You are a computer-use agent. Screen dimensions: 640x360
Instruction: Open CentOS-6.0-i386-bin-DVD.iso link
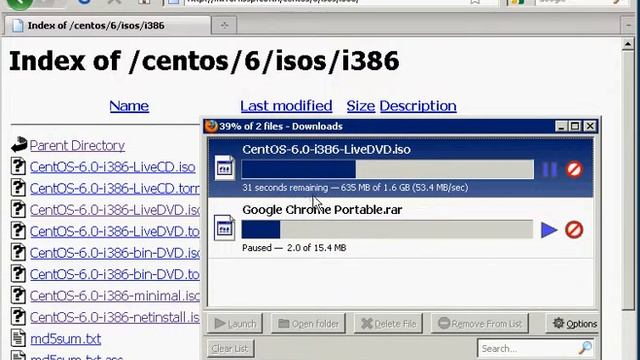pyautogui.click(x=115, y=253)
